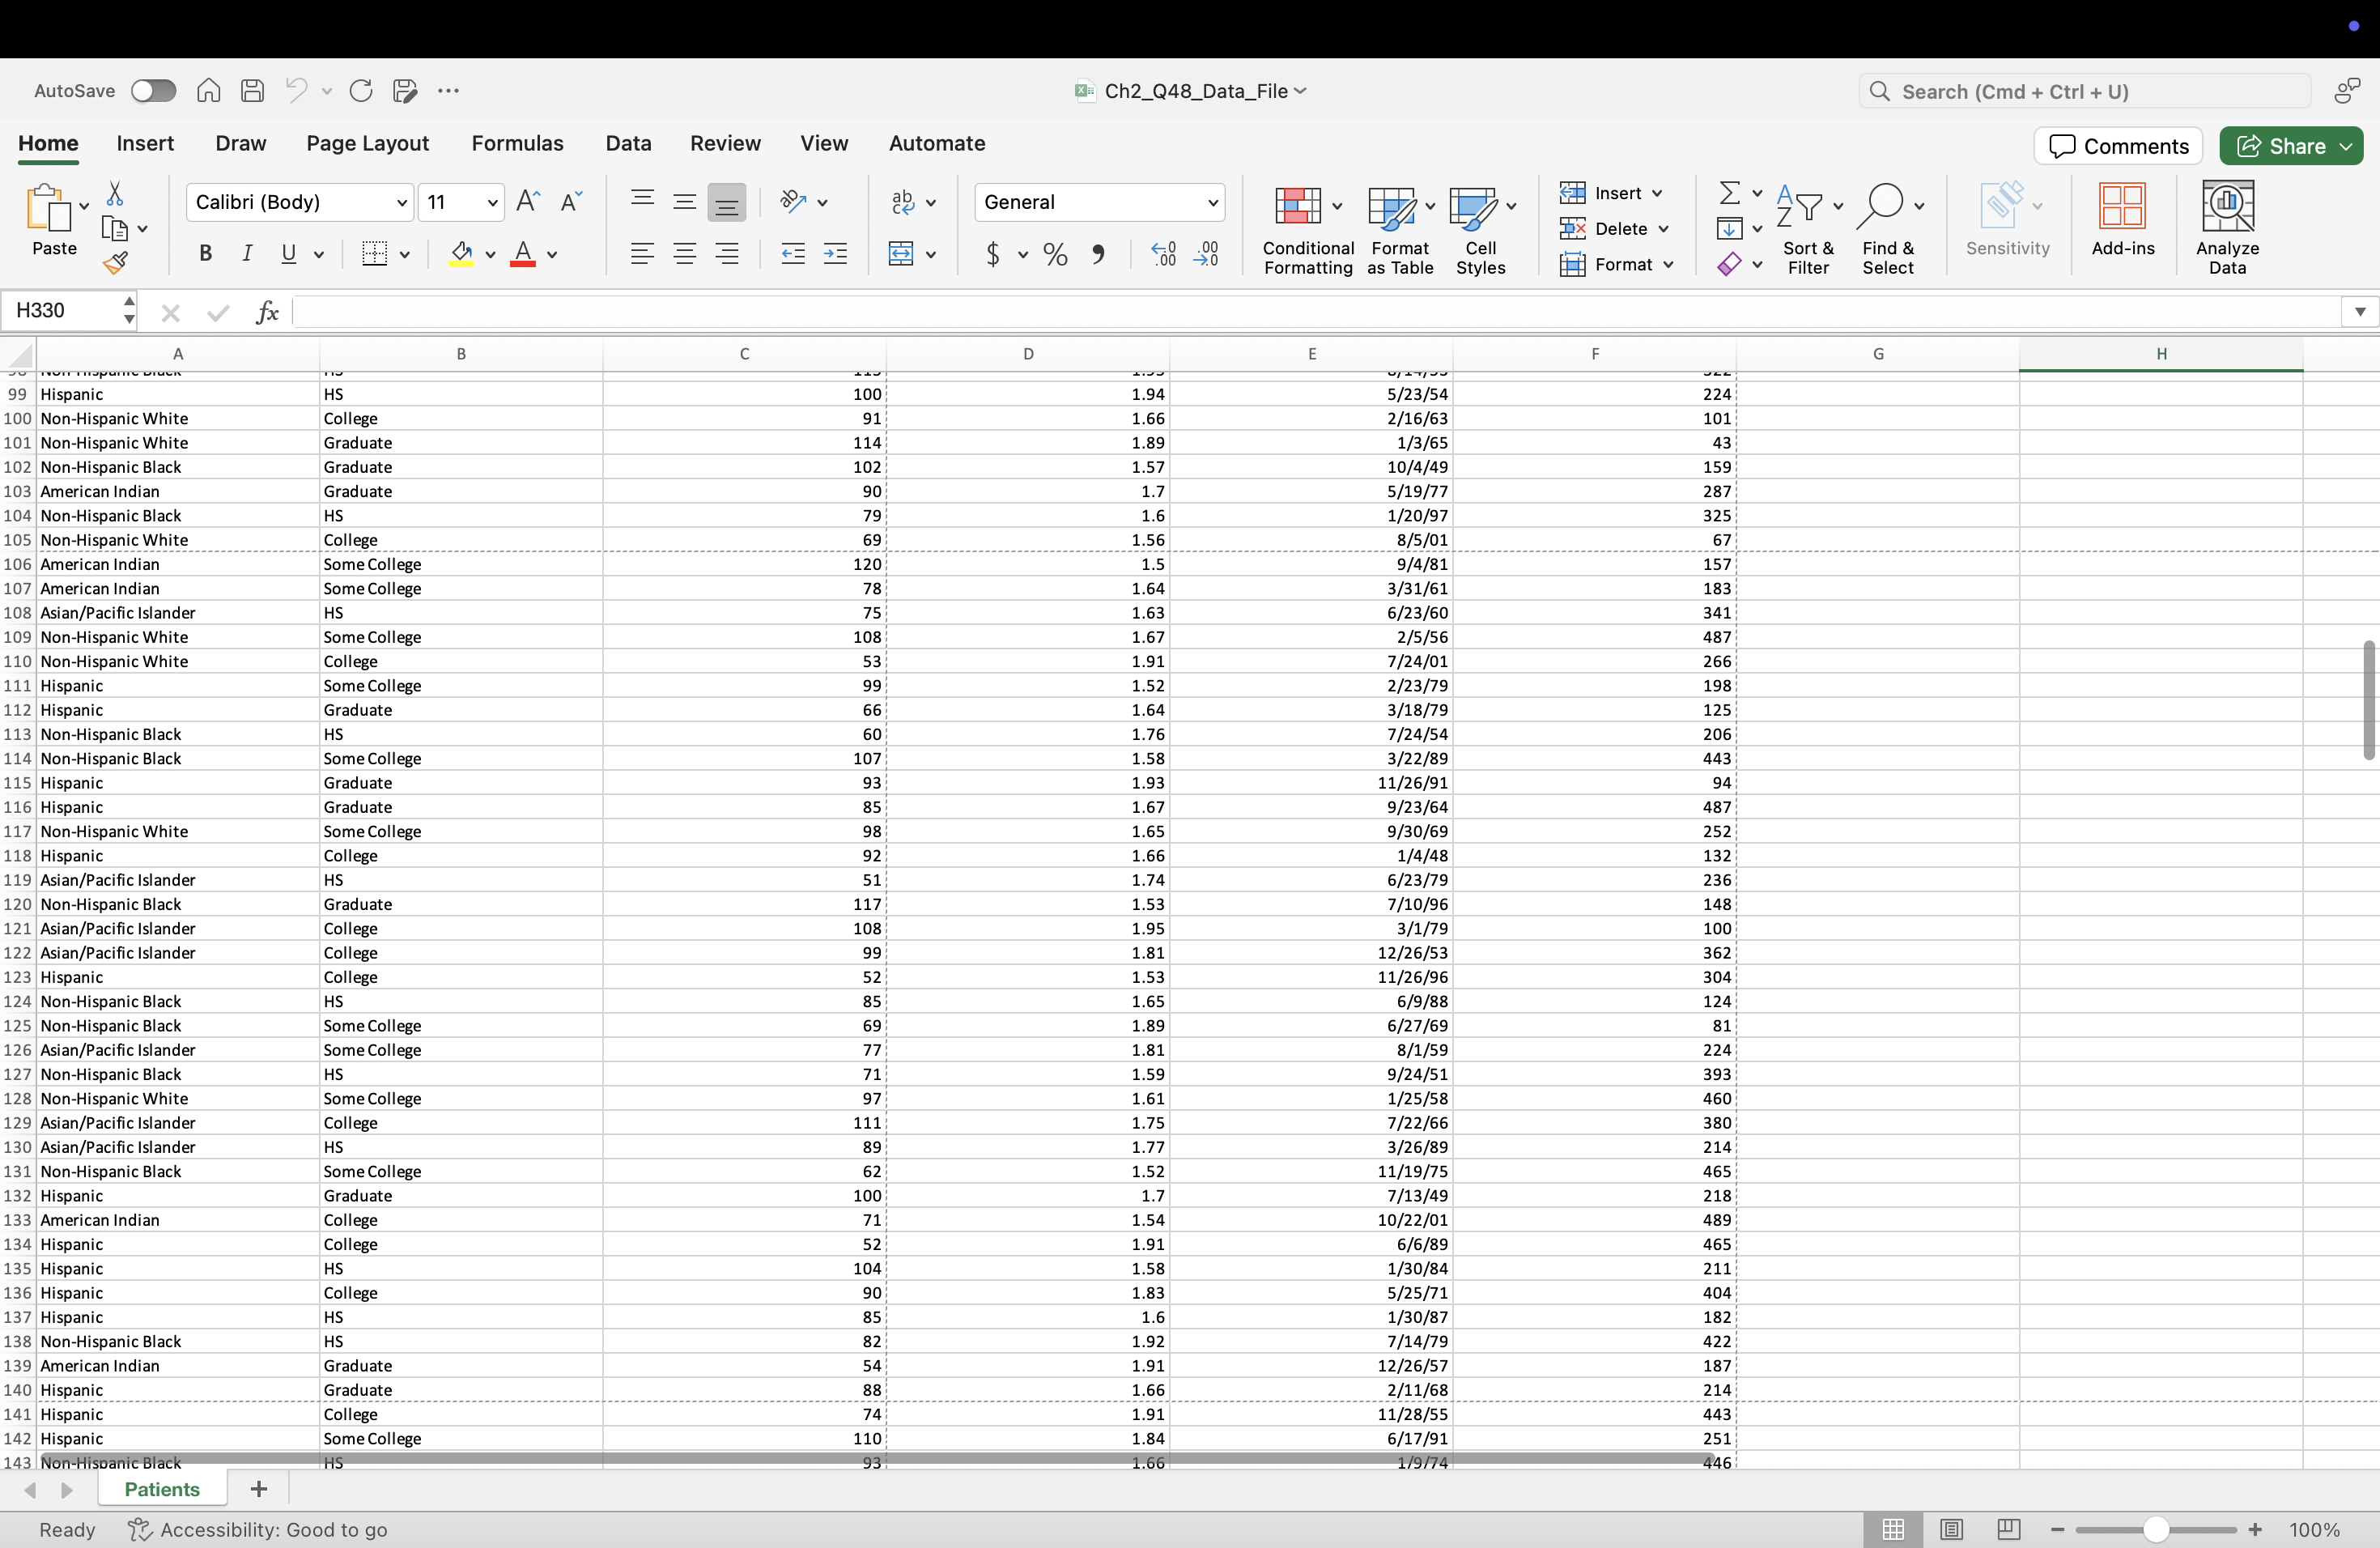Toggle Bold formatting

click(x=205, y=254)
